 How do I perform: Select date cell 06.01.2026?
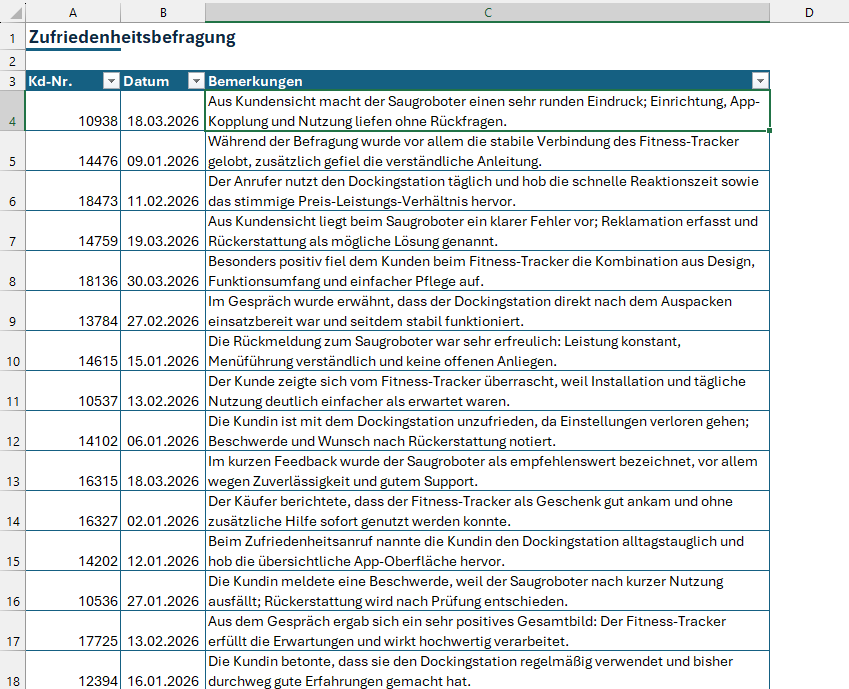point(163,431)
